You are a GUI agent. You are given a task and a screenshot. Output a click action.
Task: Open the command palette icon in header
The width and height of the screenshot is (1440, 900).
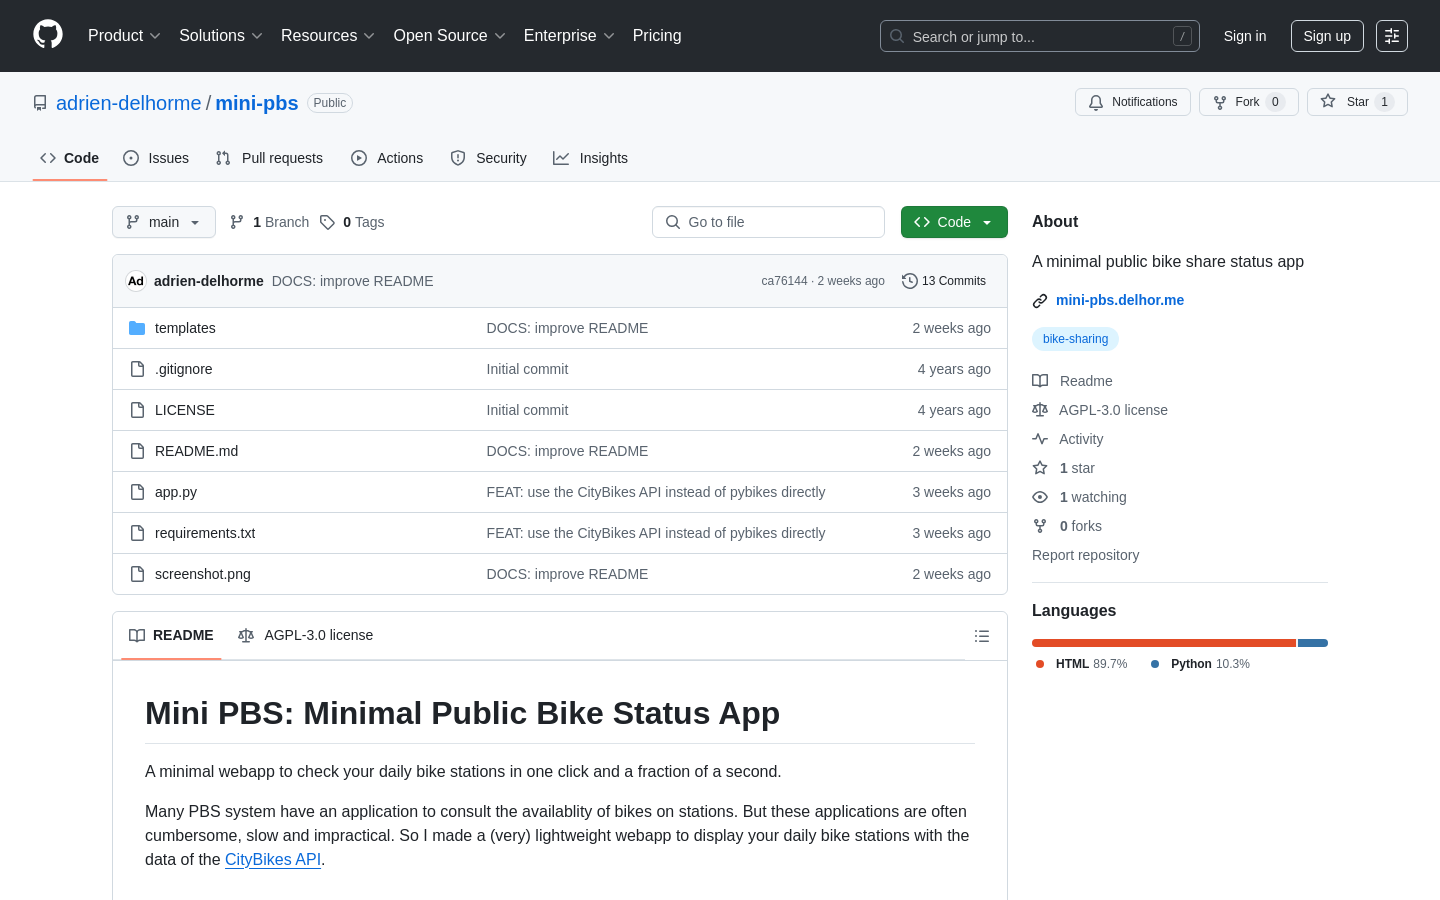(x=1392, y=36)
